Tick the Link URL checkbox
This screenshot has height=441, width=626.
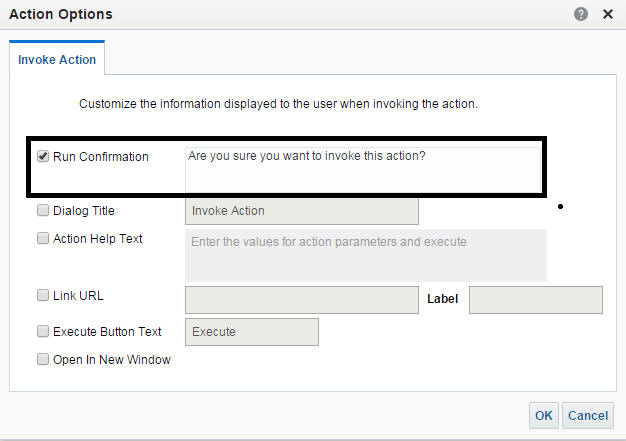point(43,295)
